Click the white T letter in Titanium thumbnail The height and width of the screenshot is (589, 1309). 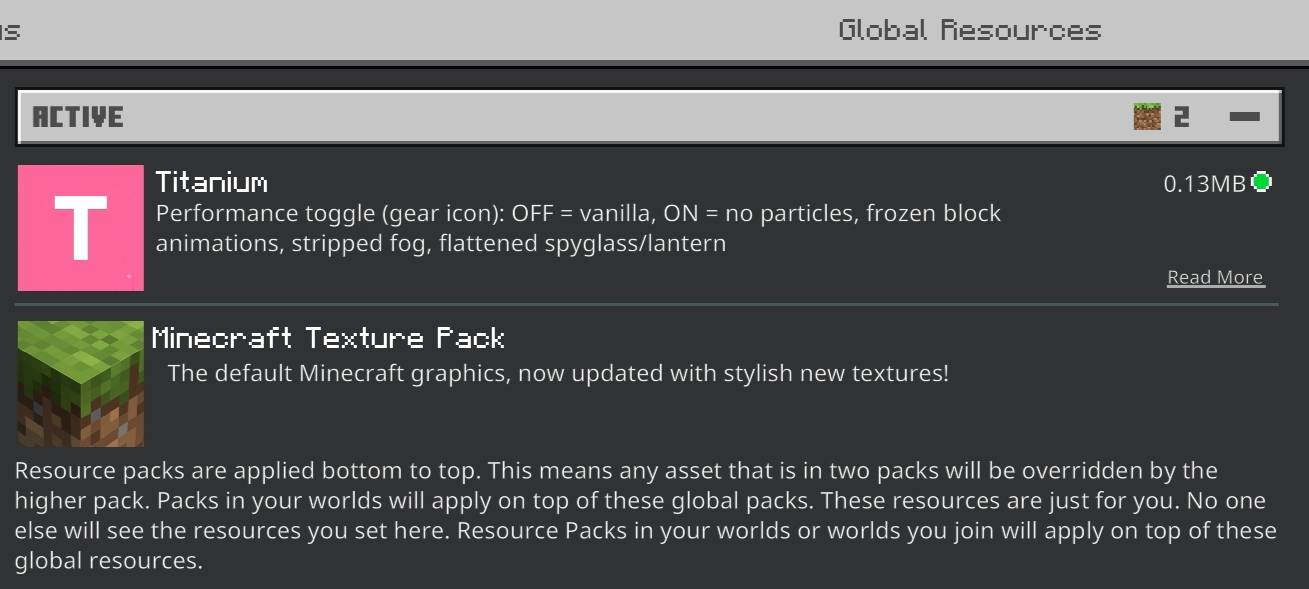(81, 228)
